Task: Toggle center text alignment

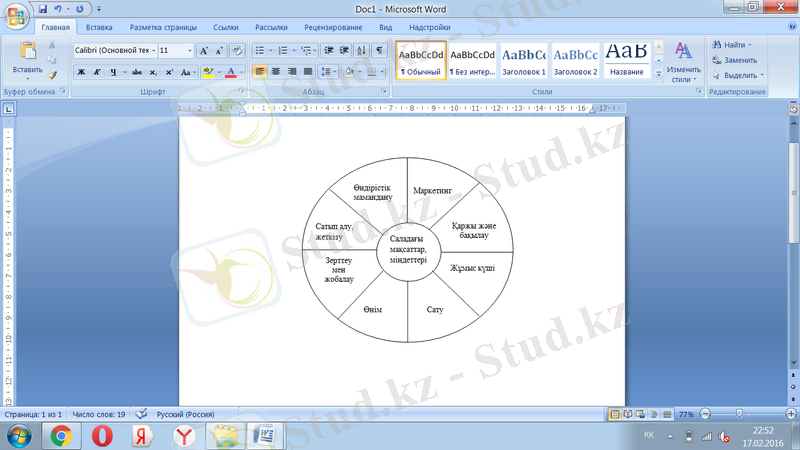Action: click(x=276, y=72)
